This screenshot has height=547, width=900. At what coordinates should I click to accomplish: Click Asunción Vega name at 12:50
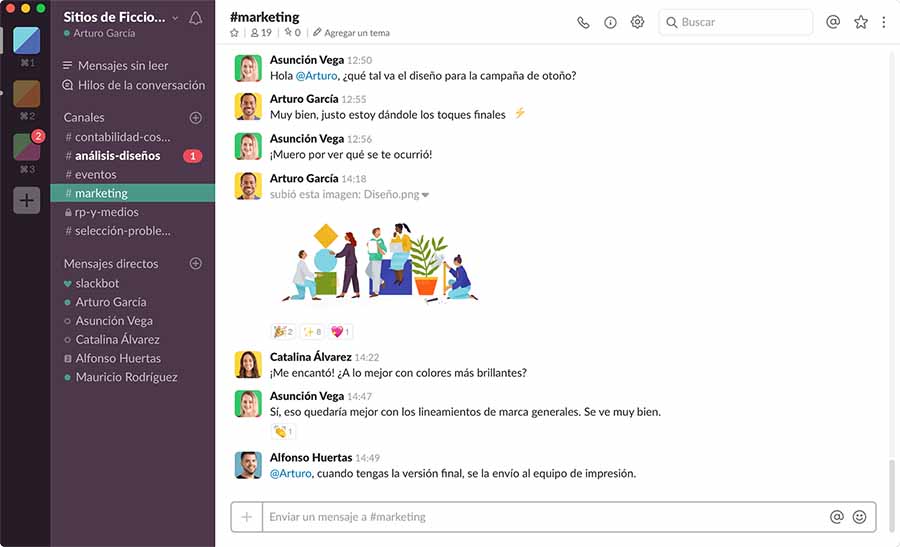coord(307,60)
